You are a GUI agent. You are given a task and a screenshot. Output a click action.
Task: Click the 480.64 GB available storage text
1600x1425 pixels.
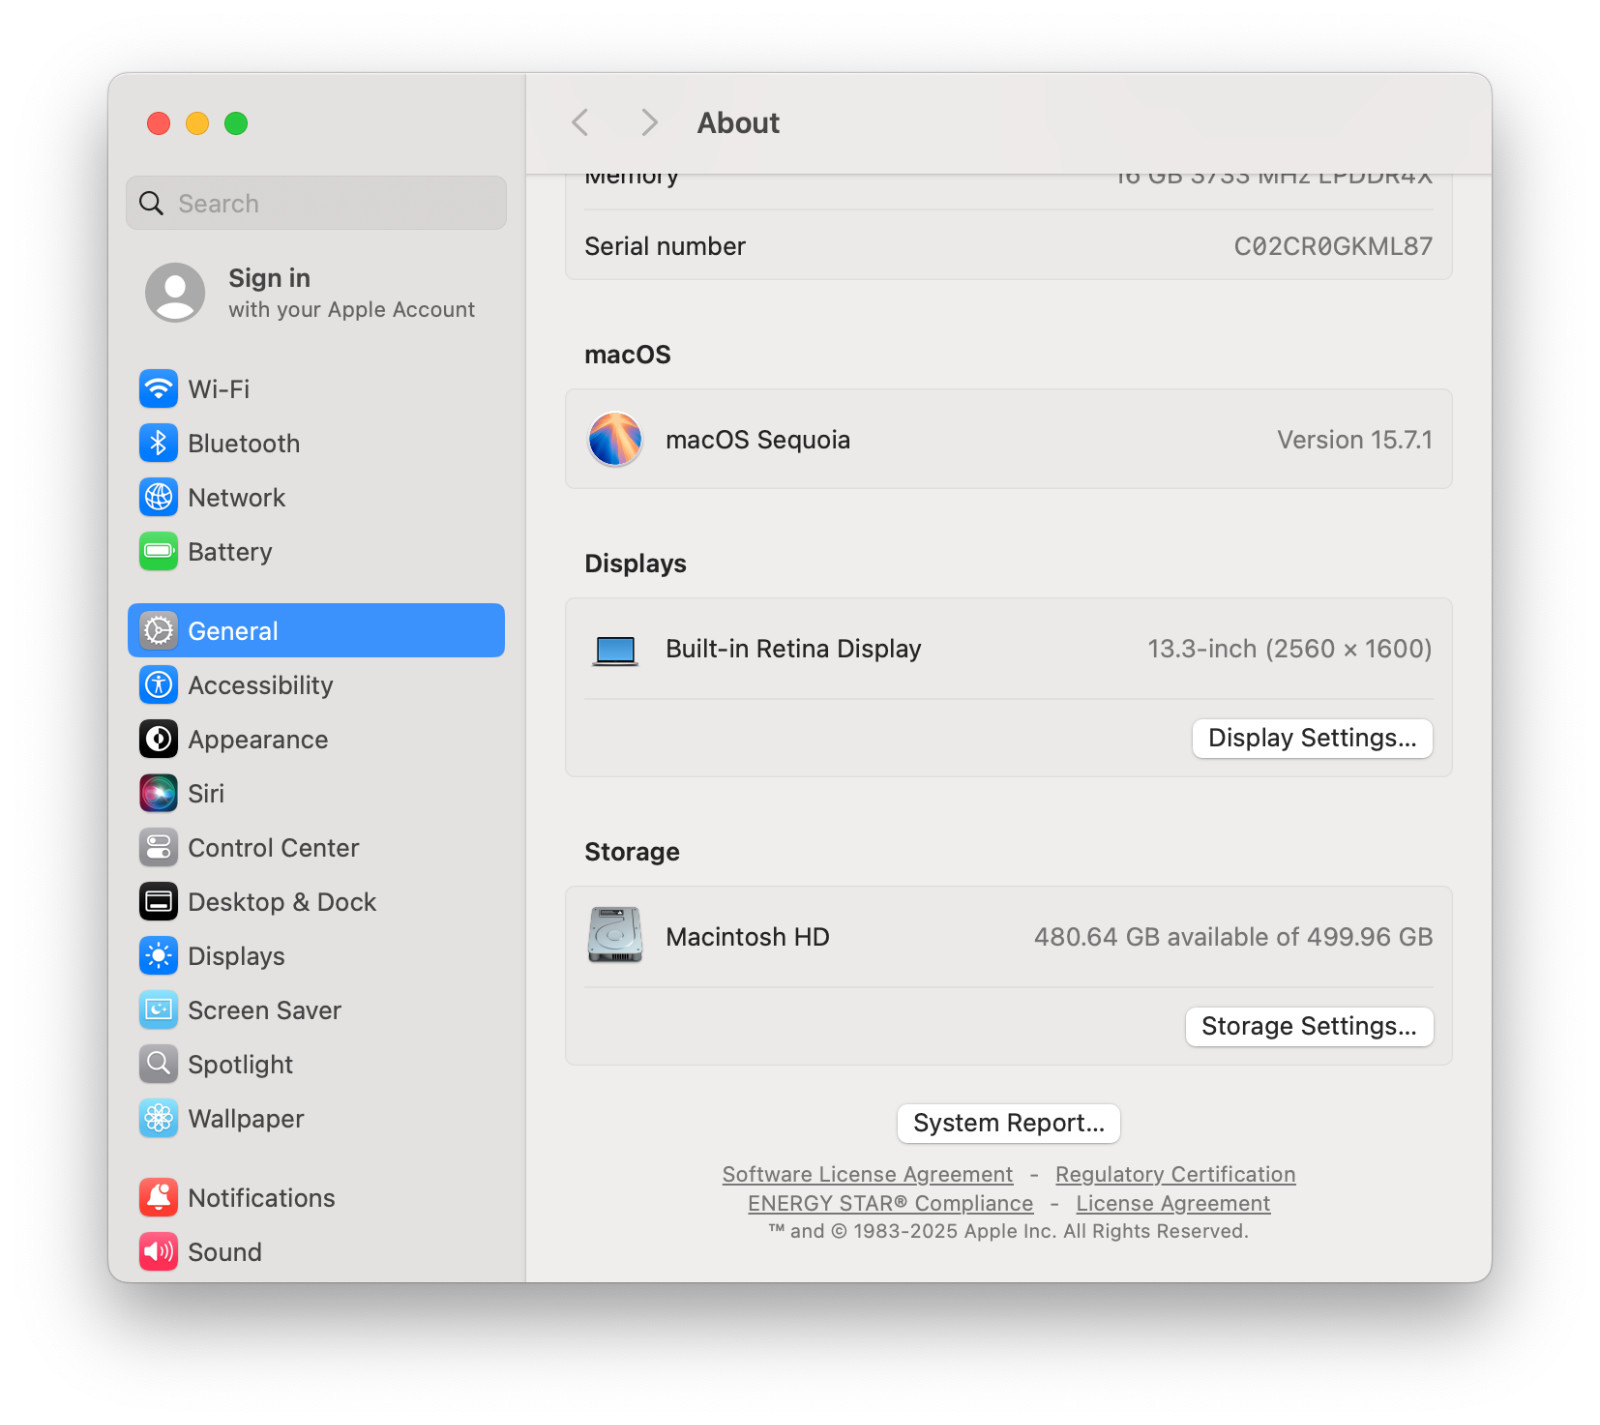click(x=1233, y=937)
